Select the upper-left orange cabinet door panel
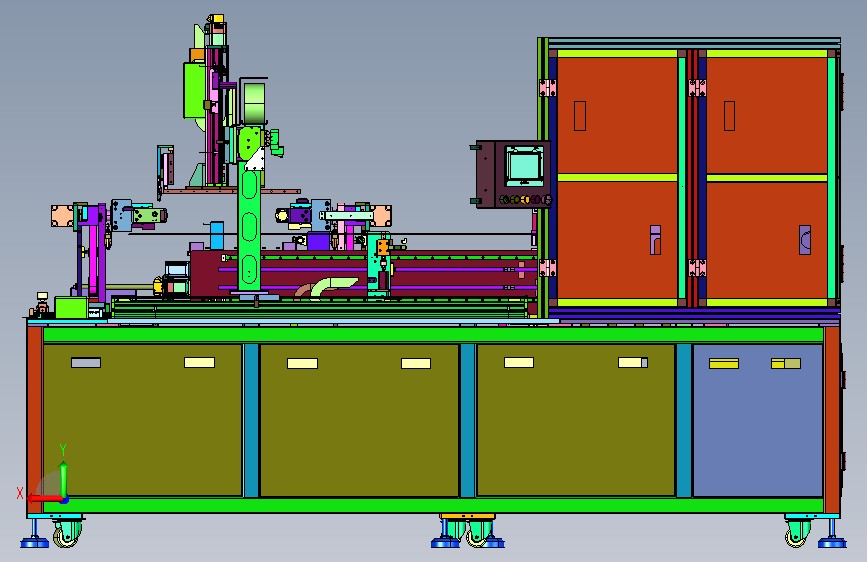Viewport: 867px width, 562px height. tap(617, 115)
